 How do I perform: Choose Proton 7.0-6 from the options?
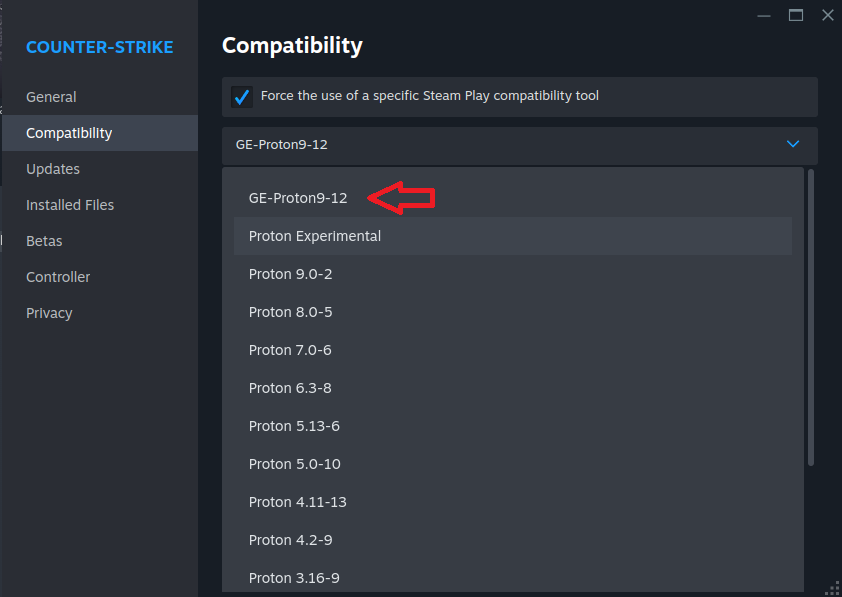click(290, 350)
